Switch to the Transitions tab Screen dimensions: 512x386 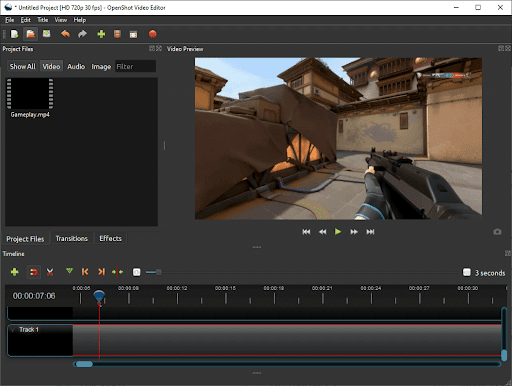coord(72,238)
